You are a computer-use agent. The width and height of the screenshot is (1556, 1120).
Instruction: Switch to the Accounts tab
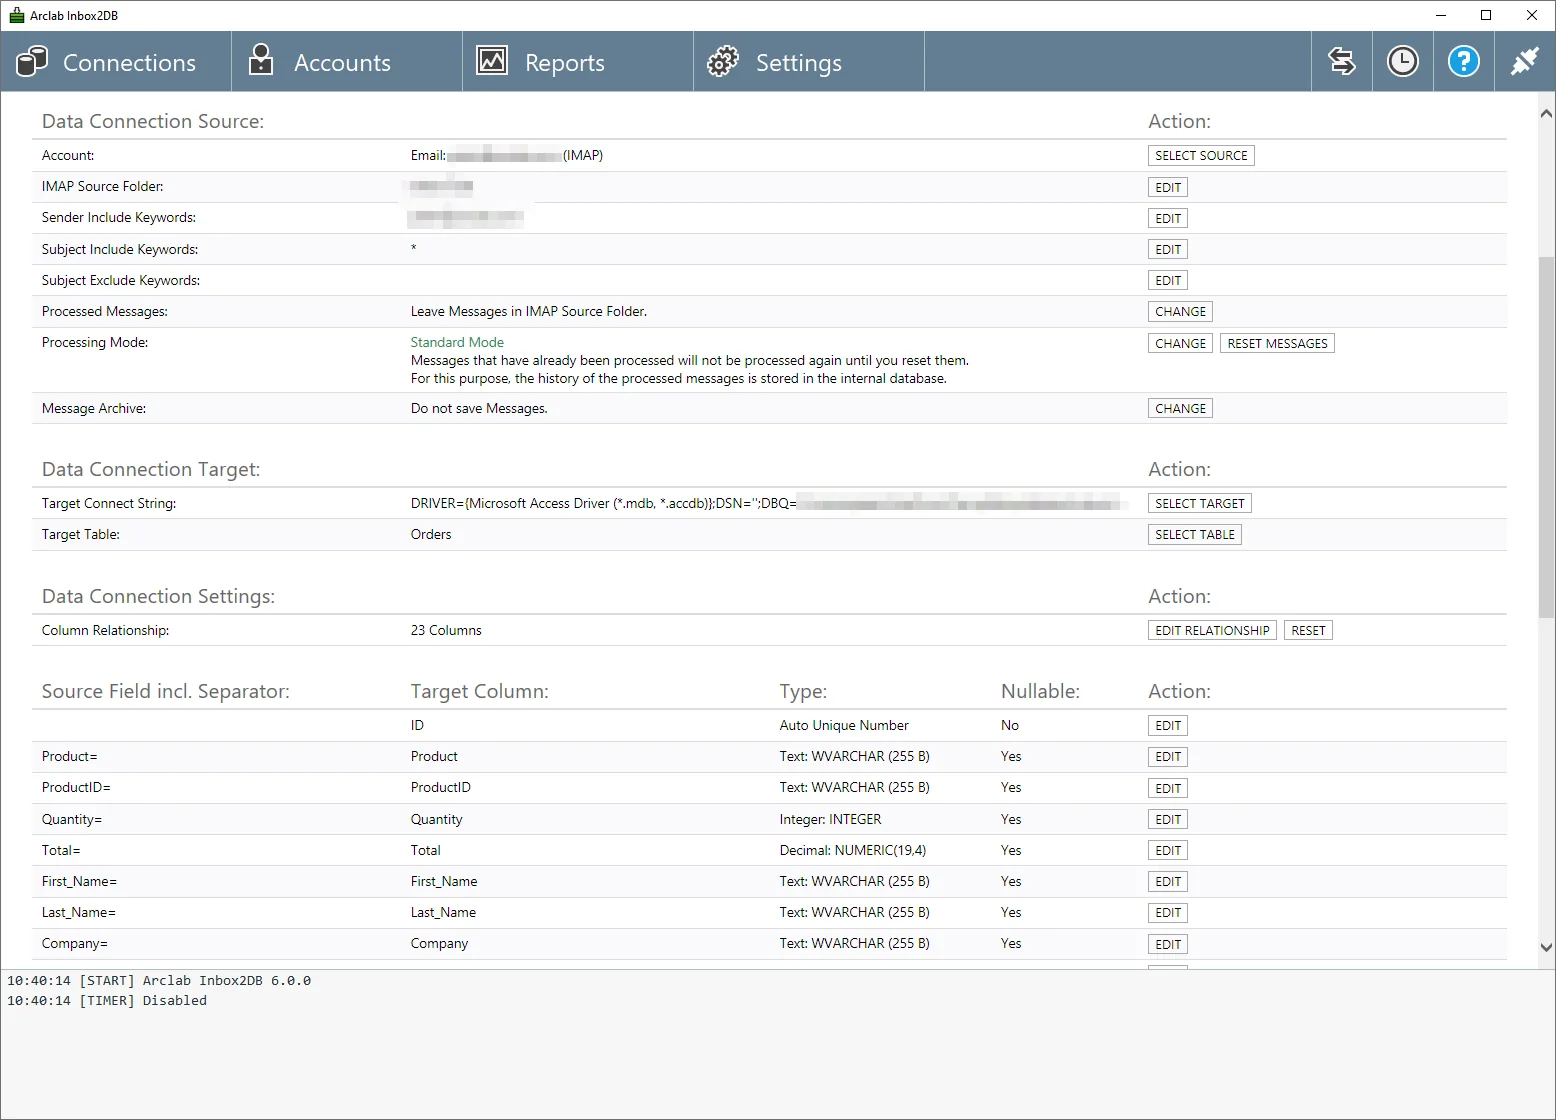[x=347, y=62]
